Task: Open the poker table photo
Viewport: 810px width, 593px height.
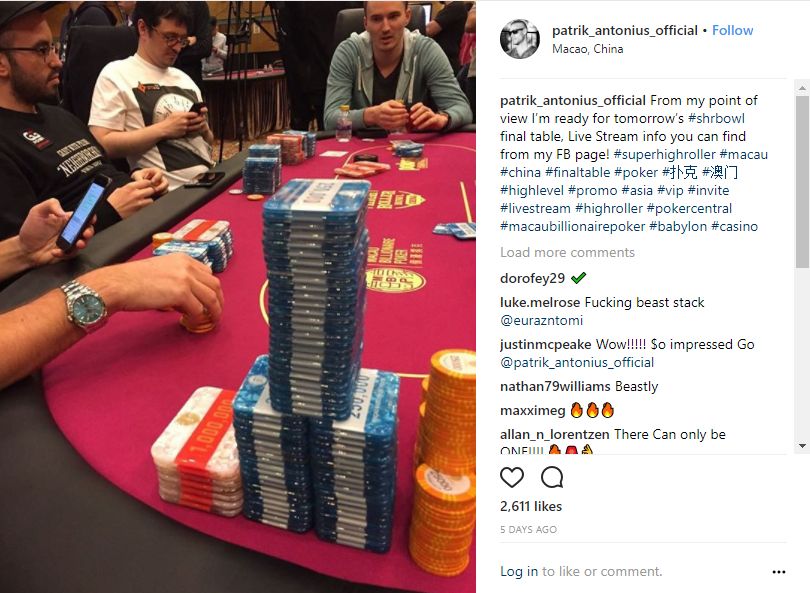Action: click(238, 296)
